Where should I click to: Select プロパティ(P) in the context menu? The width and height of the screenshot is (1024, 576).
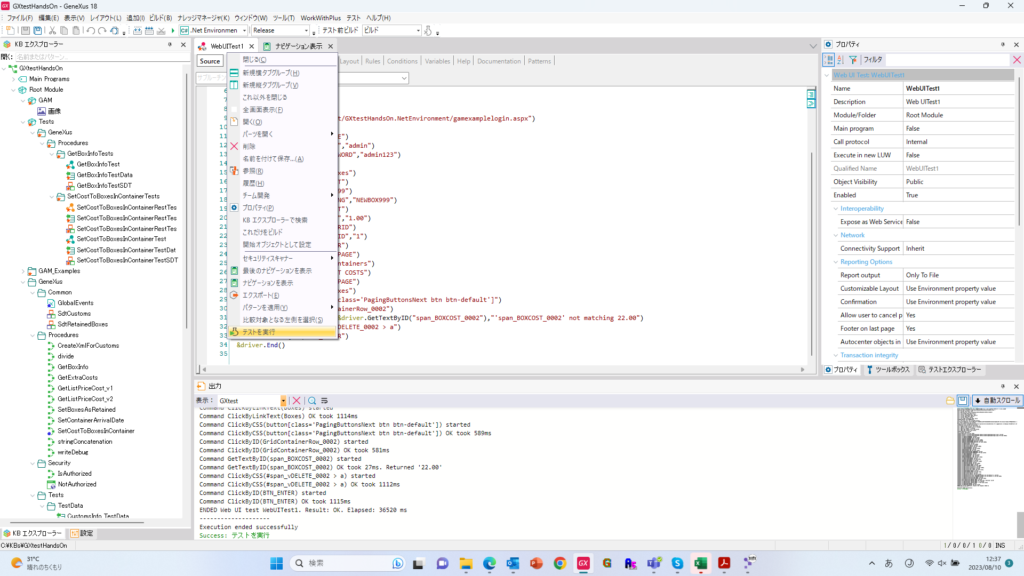coord(282,208)
